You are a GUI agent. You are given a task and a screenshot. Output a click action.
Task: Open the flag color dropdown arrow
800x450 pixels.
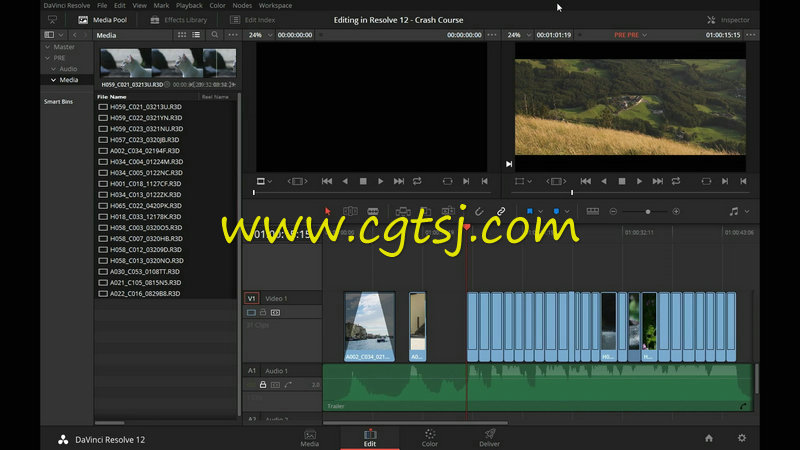click(540, 211)
